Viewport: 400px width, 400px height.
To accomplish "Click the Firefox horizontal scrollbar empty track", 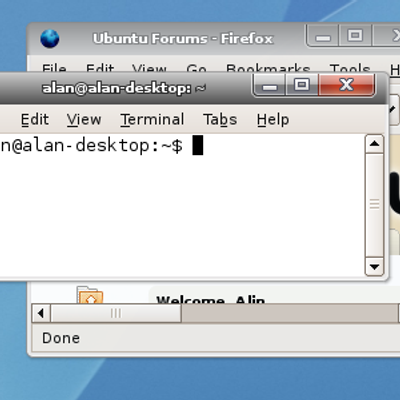I will click(290, 313).
